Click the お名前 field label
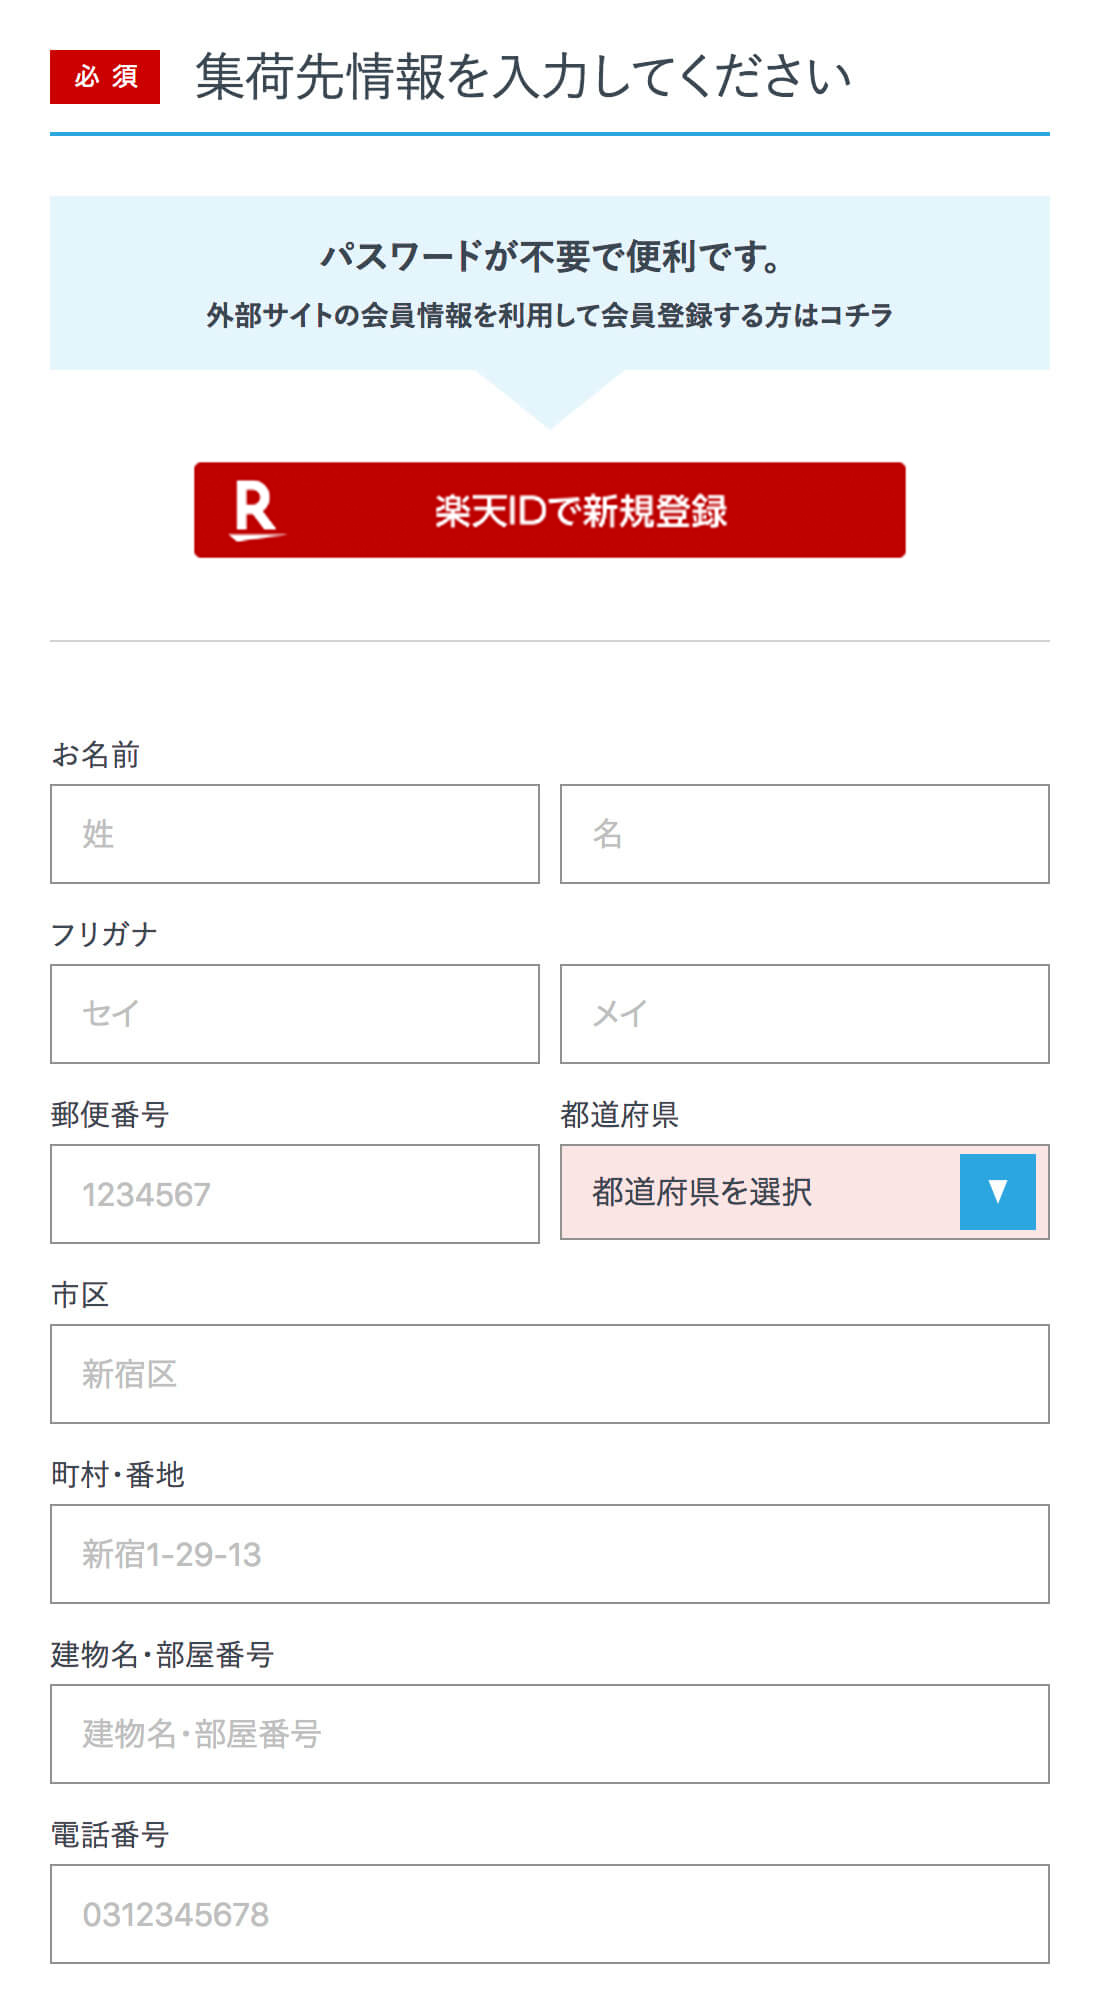The width and height of the screenshot is (1100, 2014). pos(96,754)
